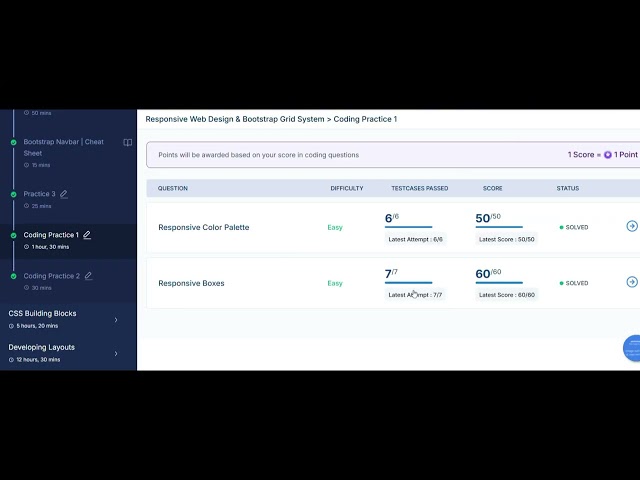Screen dimensions: 640x480
Task: Click the book icon beside Bootstrap Navbar Cheat Sheet
Action: tap(128, 142)
